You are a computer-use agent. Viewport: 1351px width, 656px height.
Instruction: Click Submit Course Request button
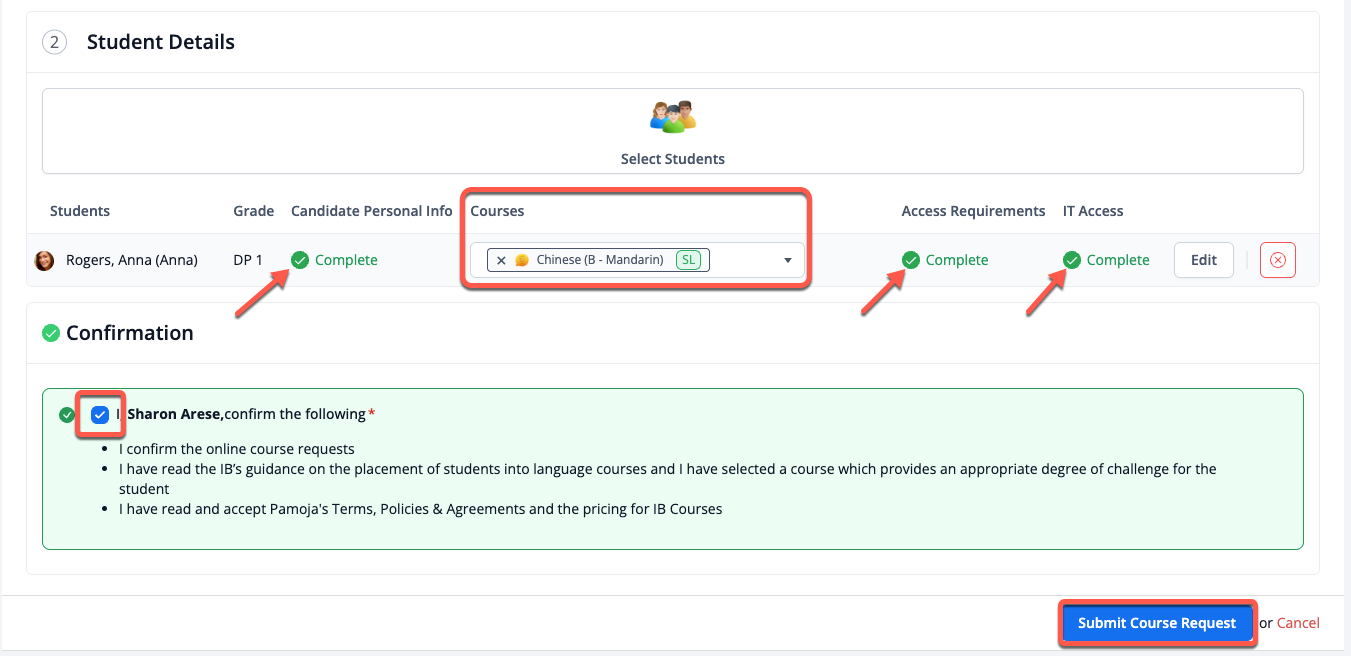pos(1156,623)
